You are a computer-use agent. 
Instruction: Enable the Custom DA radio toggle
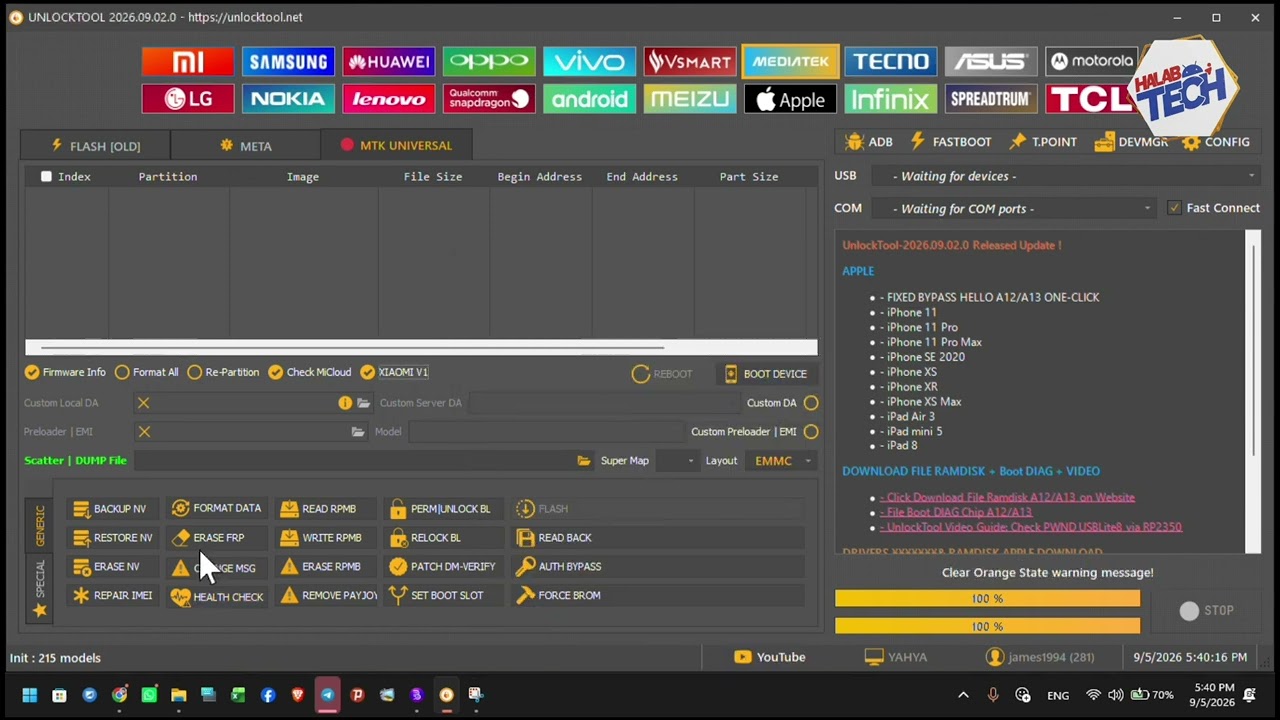coord(811,403)
